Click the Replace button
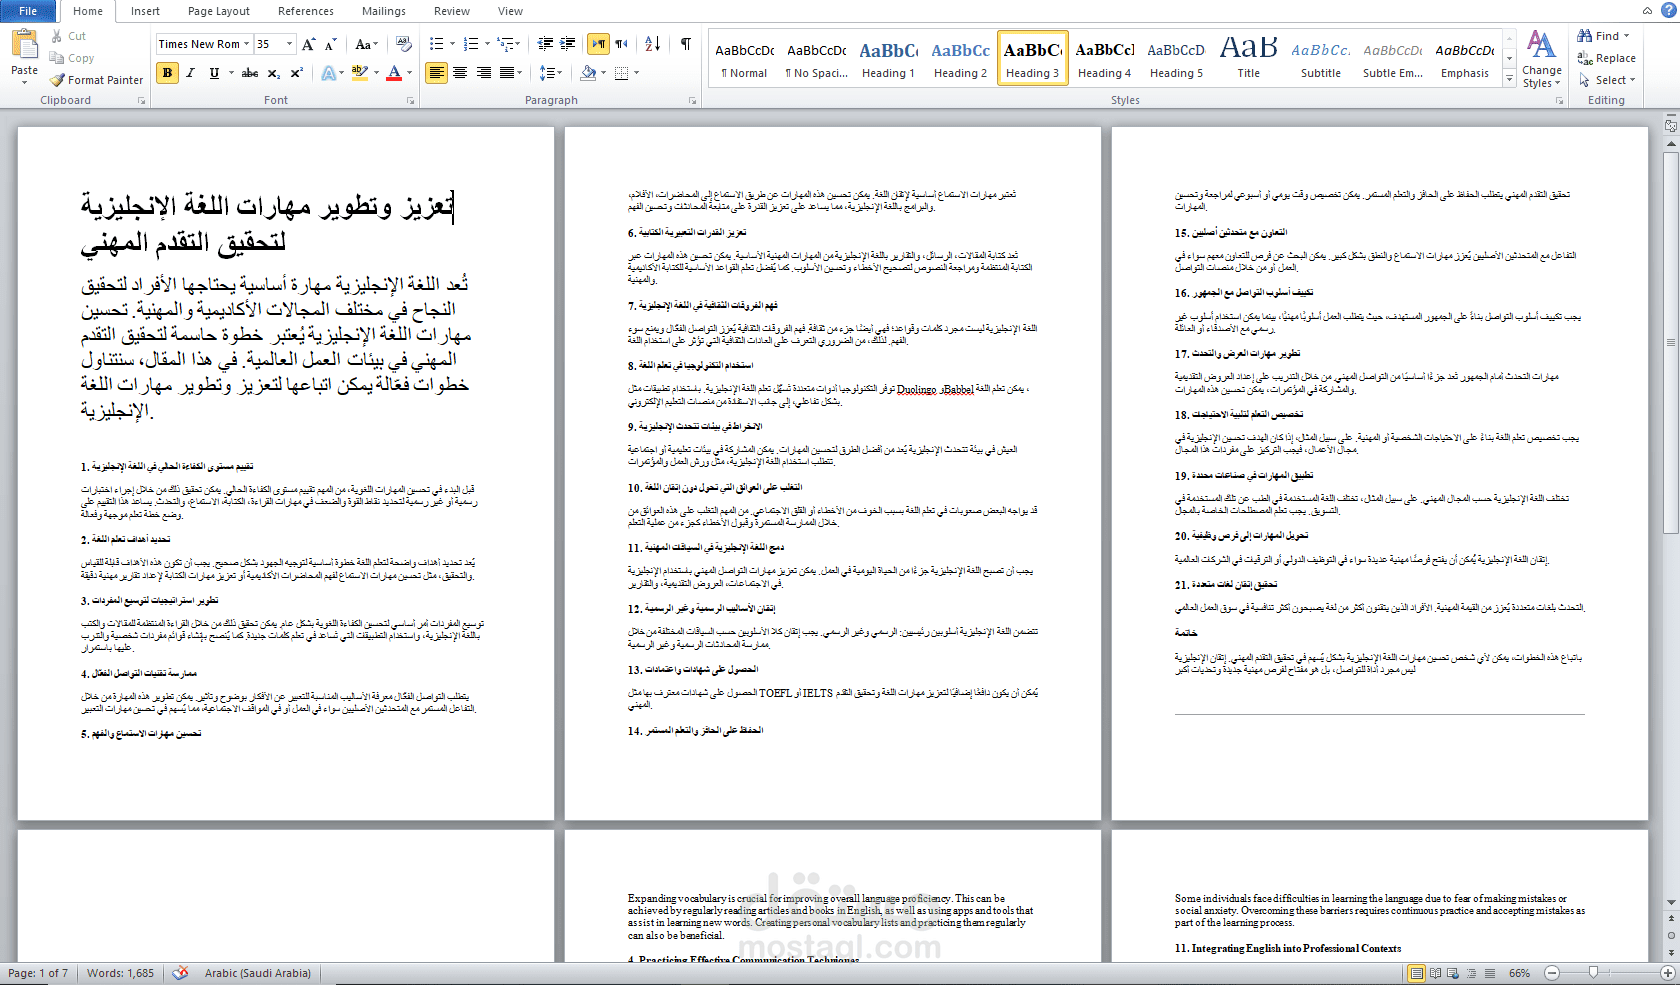This screenshot has height=985, width=1680. point(1607,58)
